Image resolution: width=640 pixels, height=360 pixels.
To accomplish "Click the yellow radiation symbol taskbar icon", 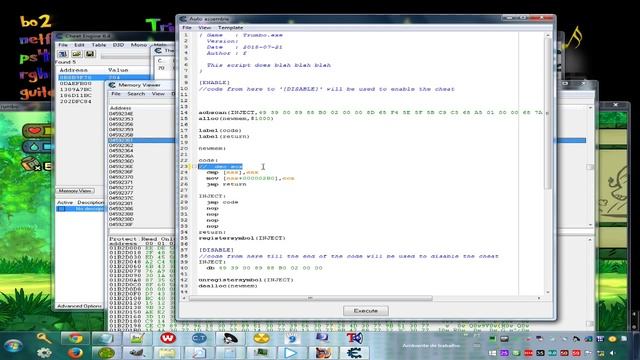I will point(261,338).
